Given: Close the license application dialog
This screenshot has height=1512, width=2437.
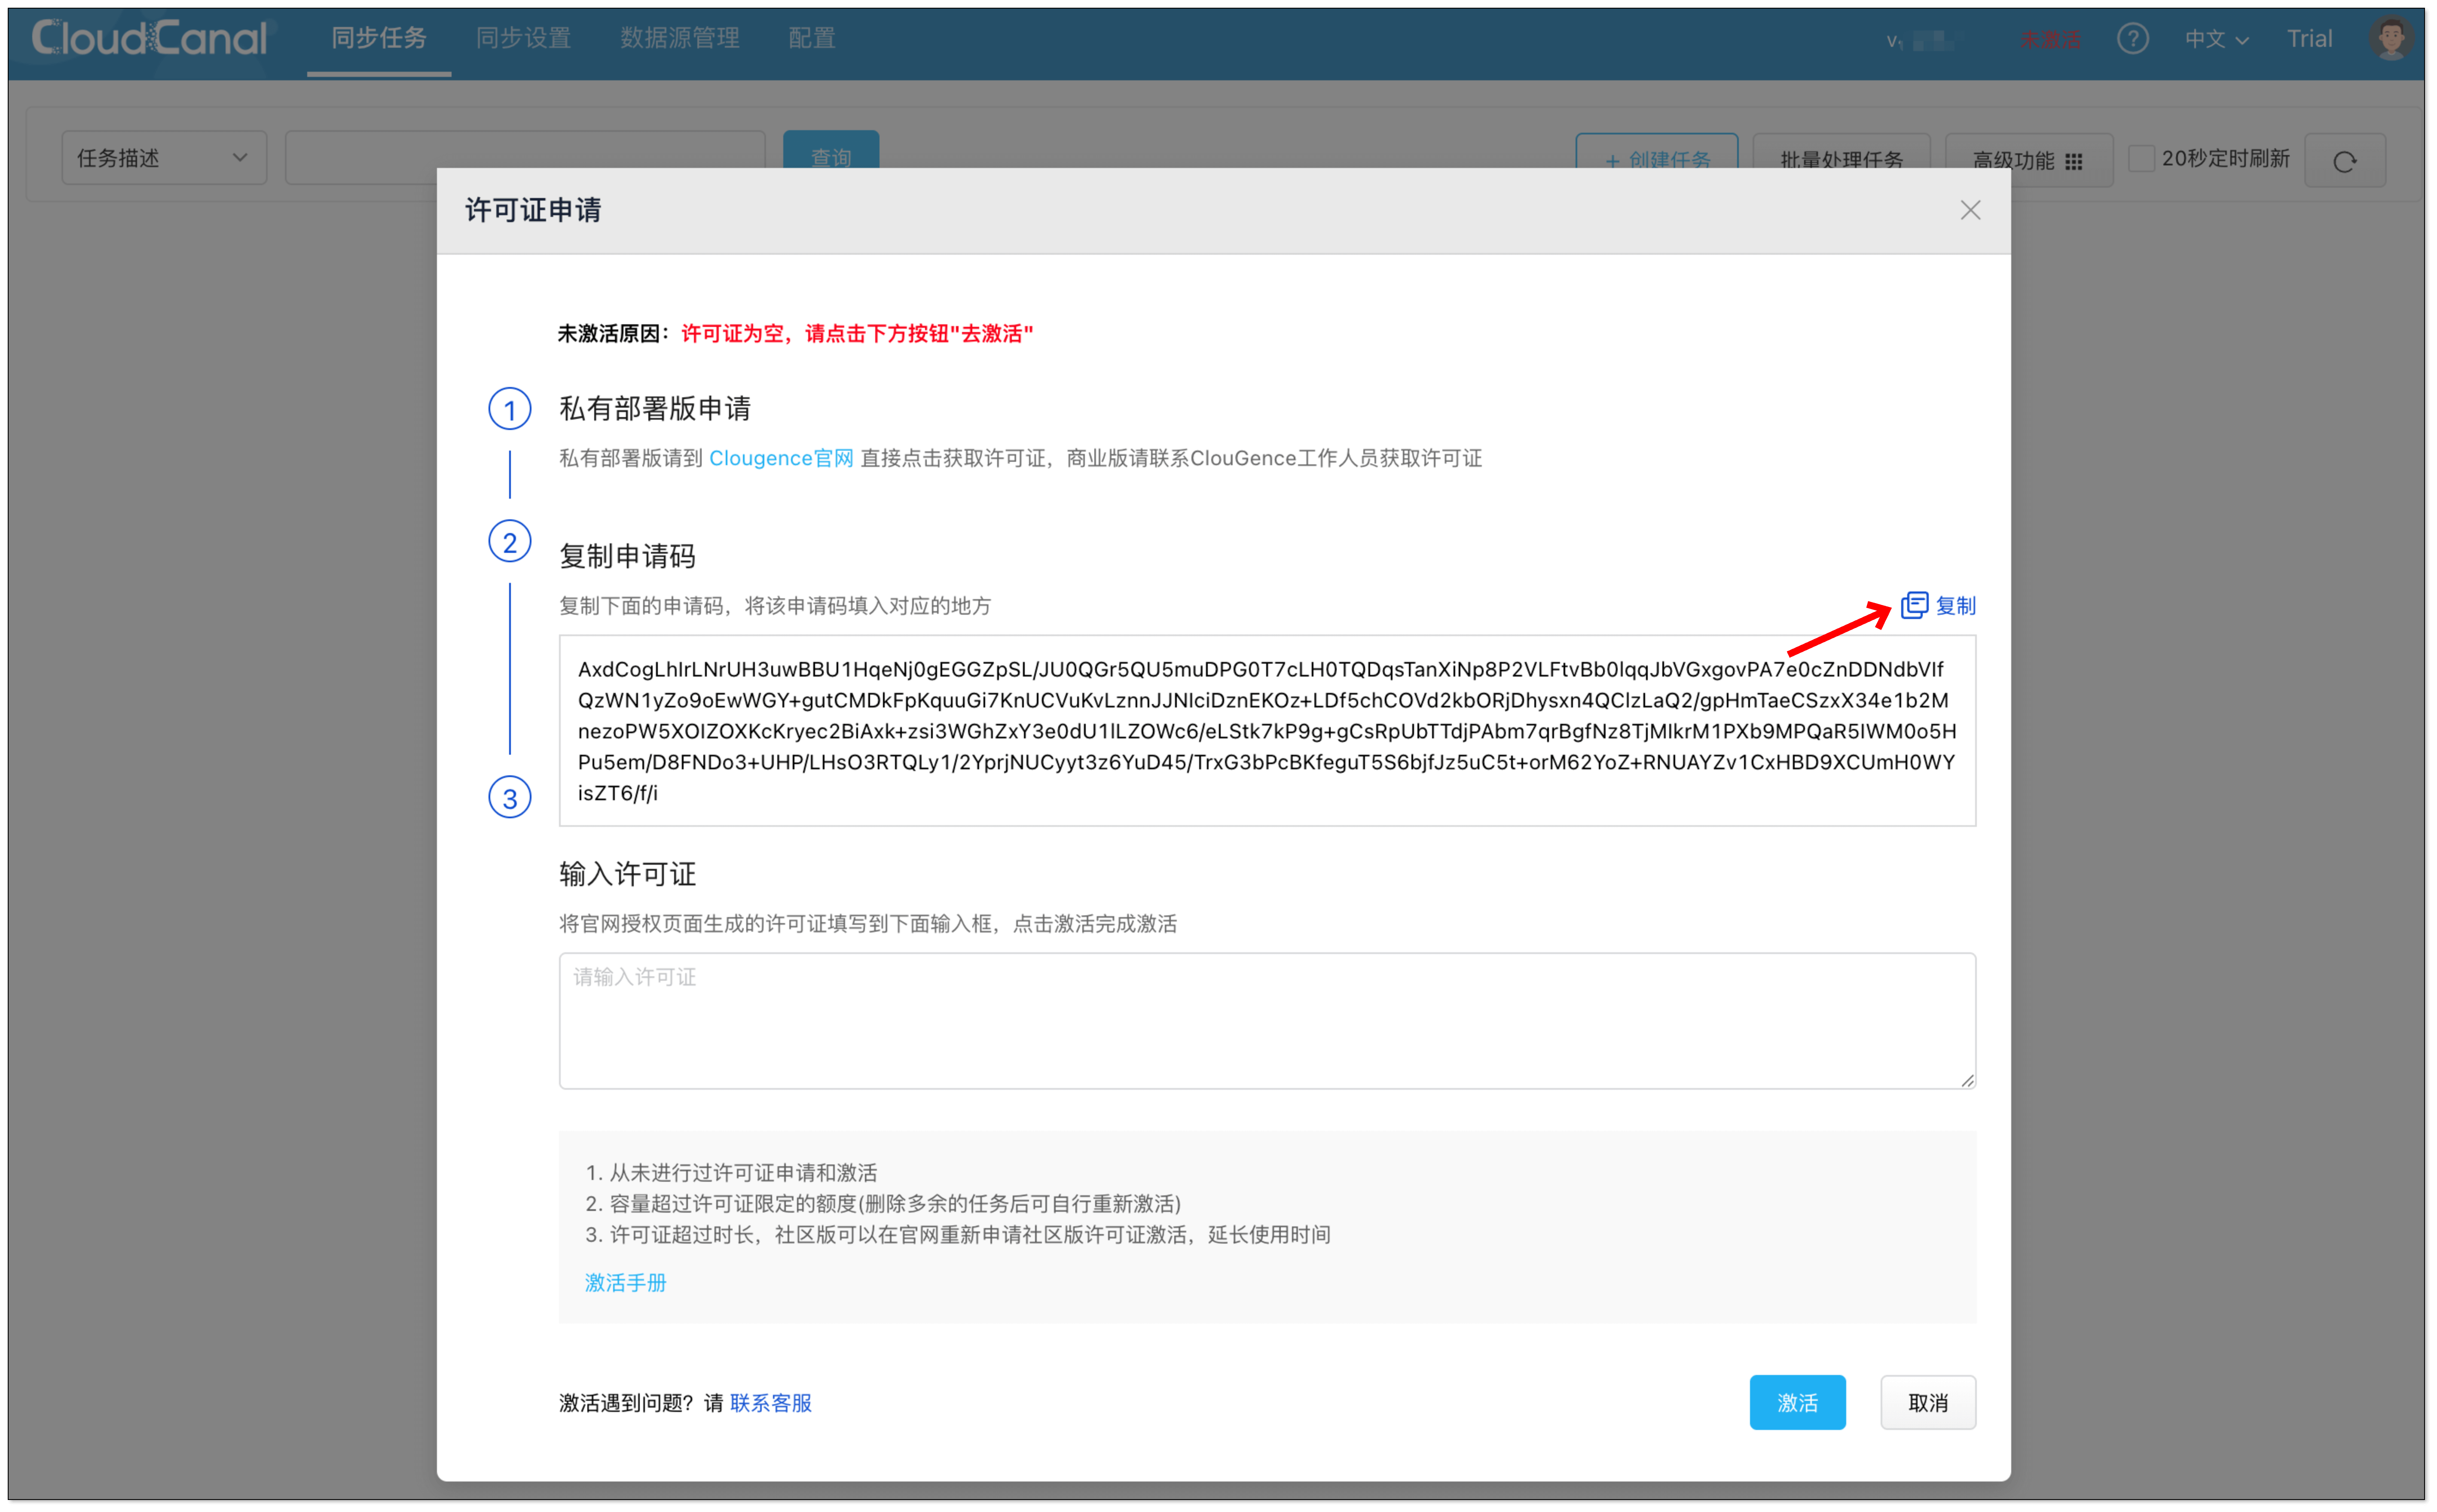Looking at the screenshot, I should [x=1969, y=210].
